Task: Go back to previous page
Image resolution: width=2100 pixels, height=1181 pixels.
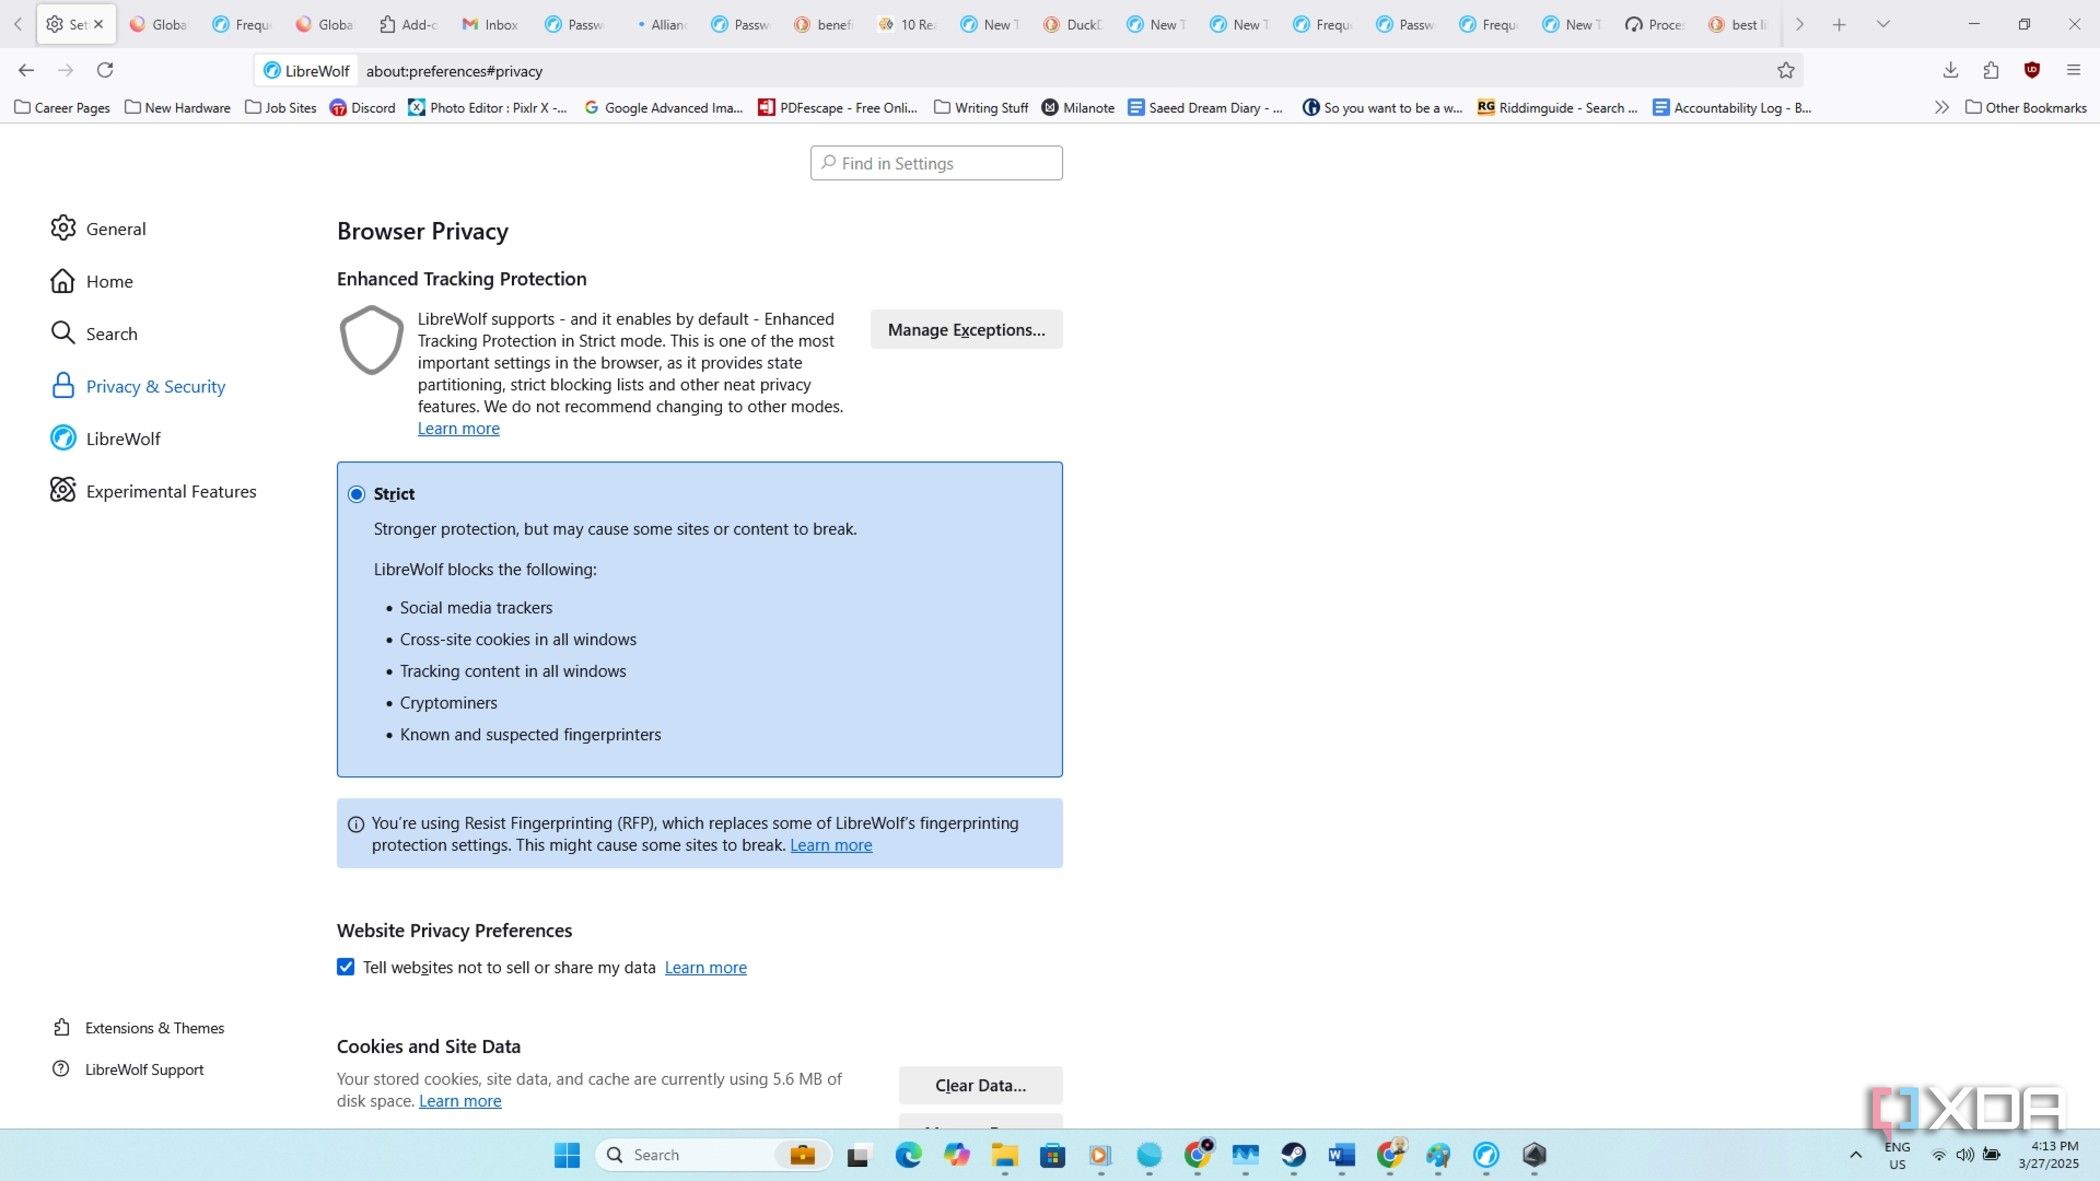Action: (x=26, y=70)
